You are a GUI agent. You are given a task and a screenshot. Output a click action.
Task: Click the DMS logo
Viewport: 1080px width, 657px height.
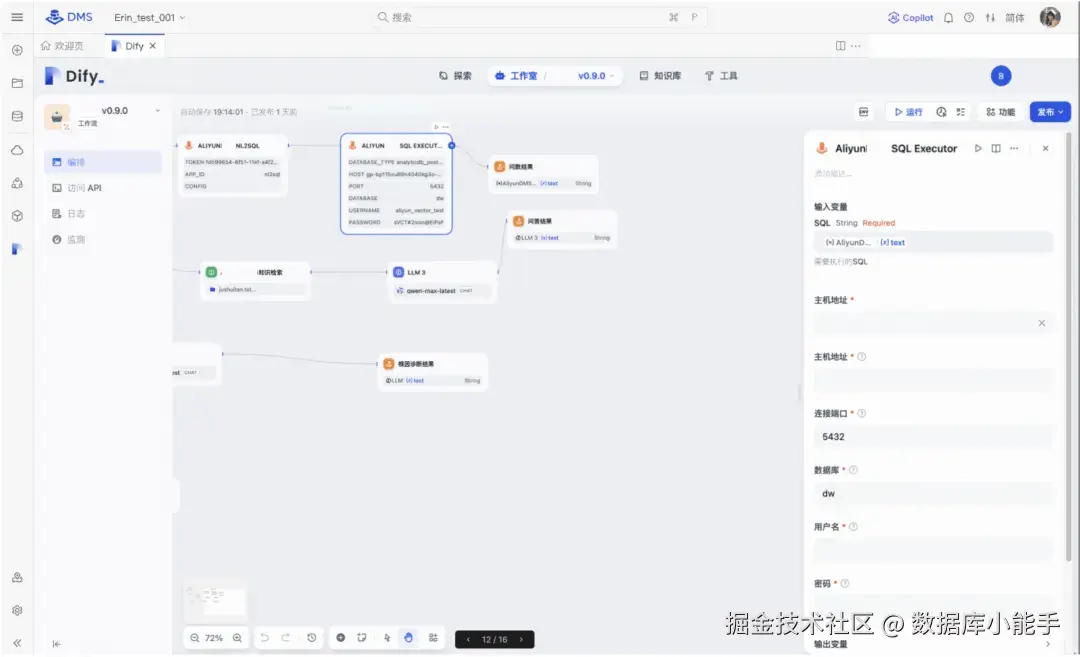pyautogui.click(x=69, y=17)
